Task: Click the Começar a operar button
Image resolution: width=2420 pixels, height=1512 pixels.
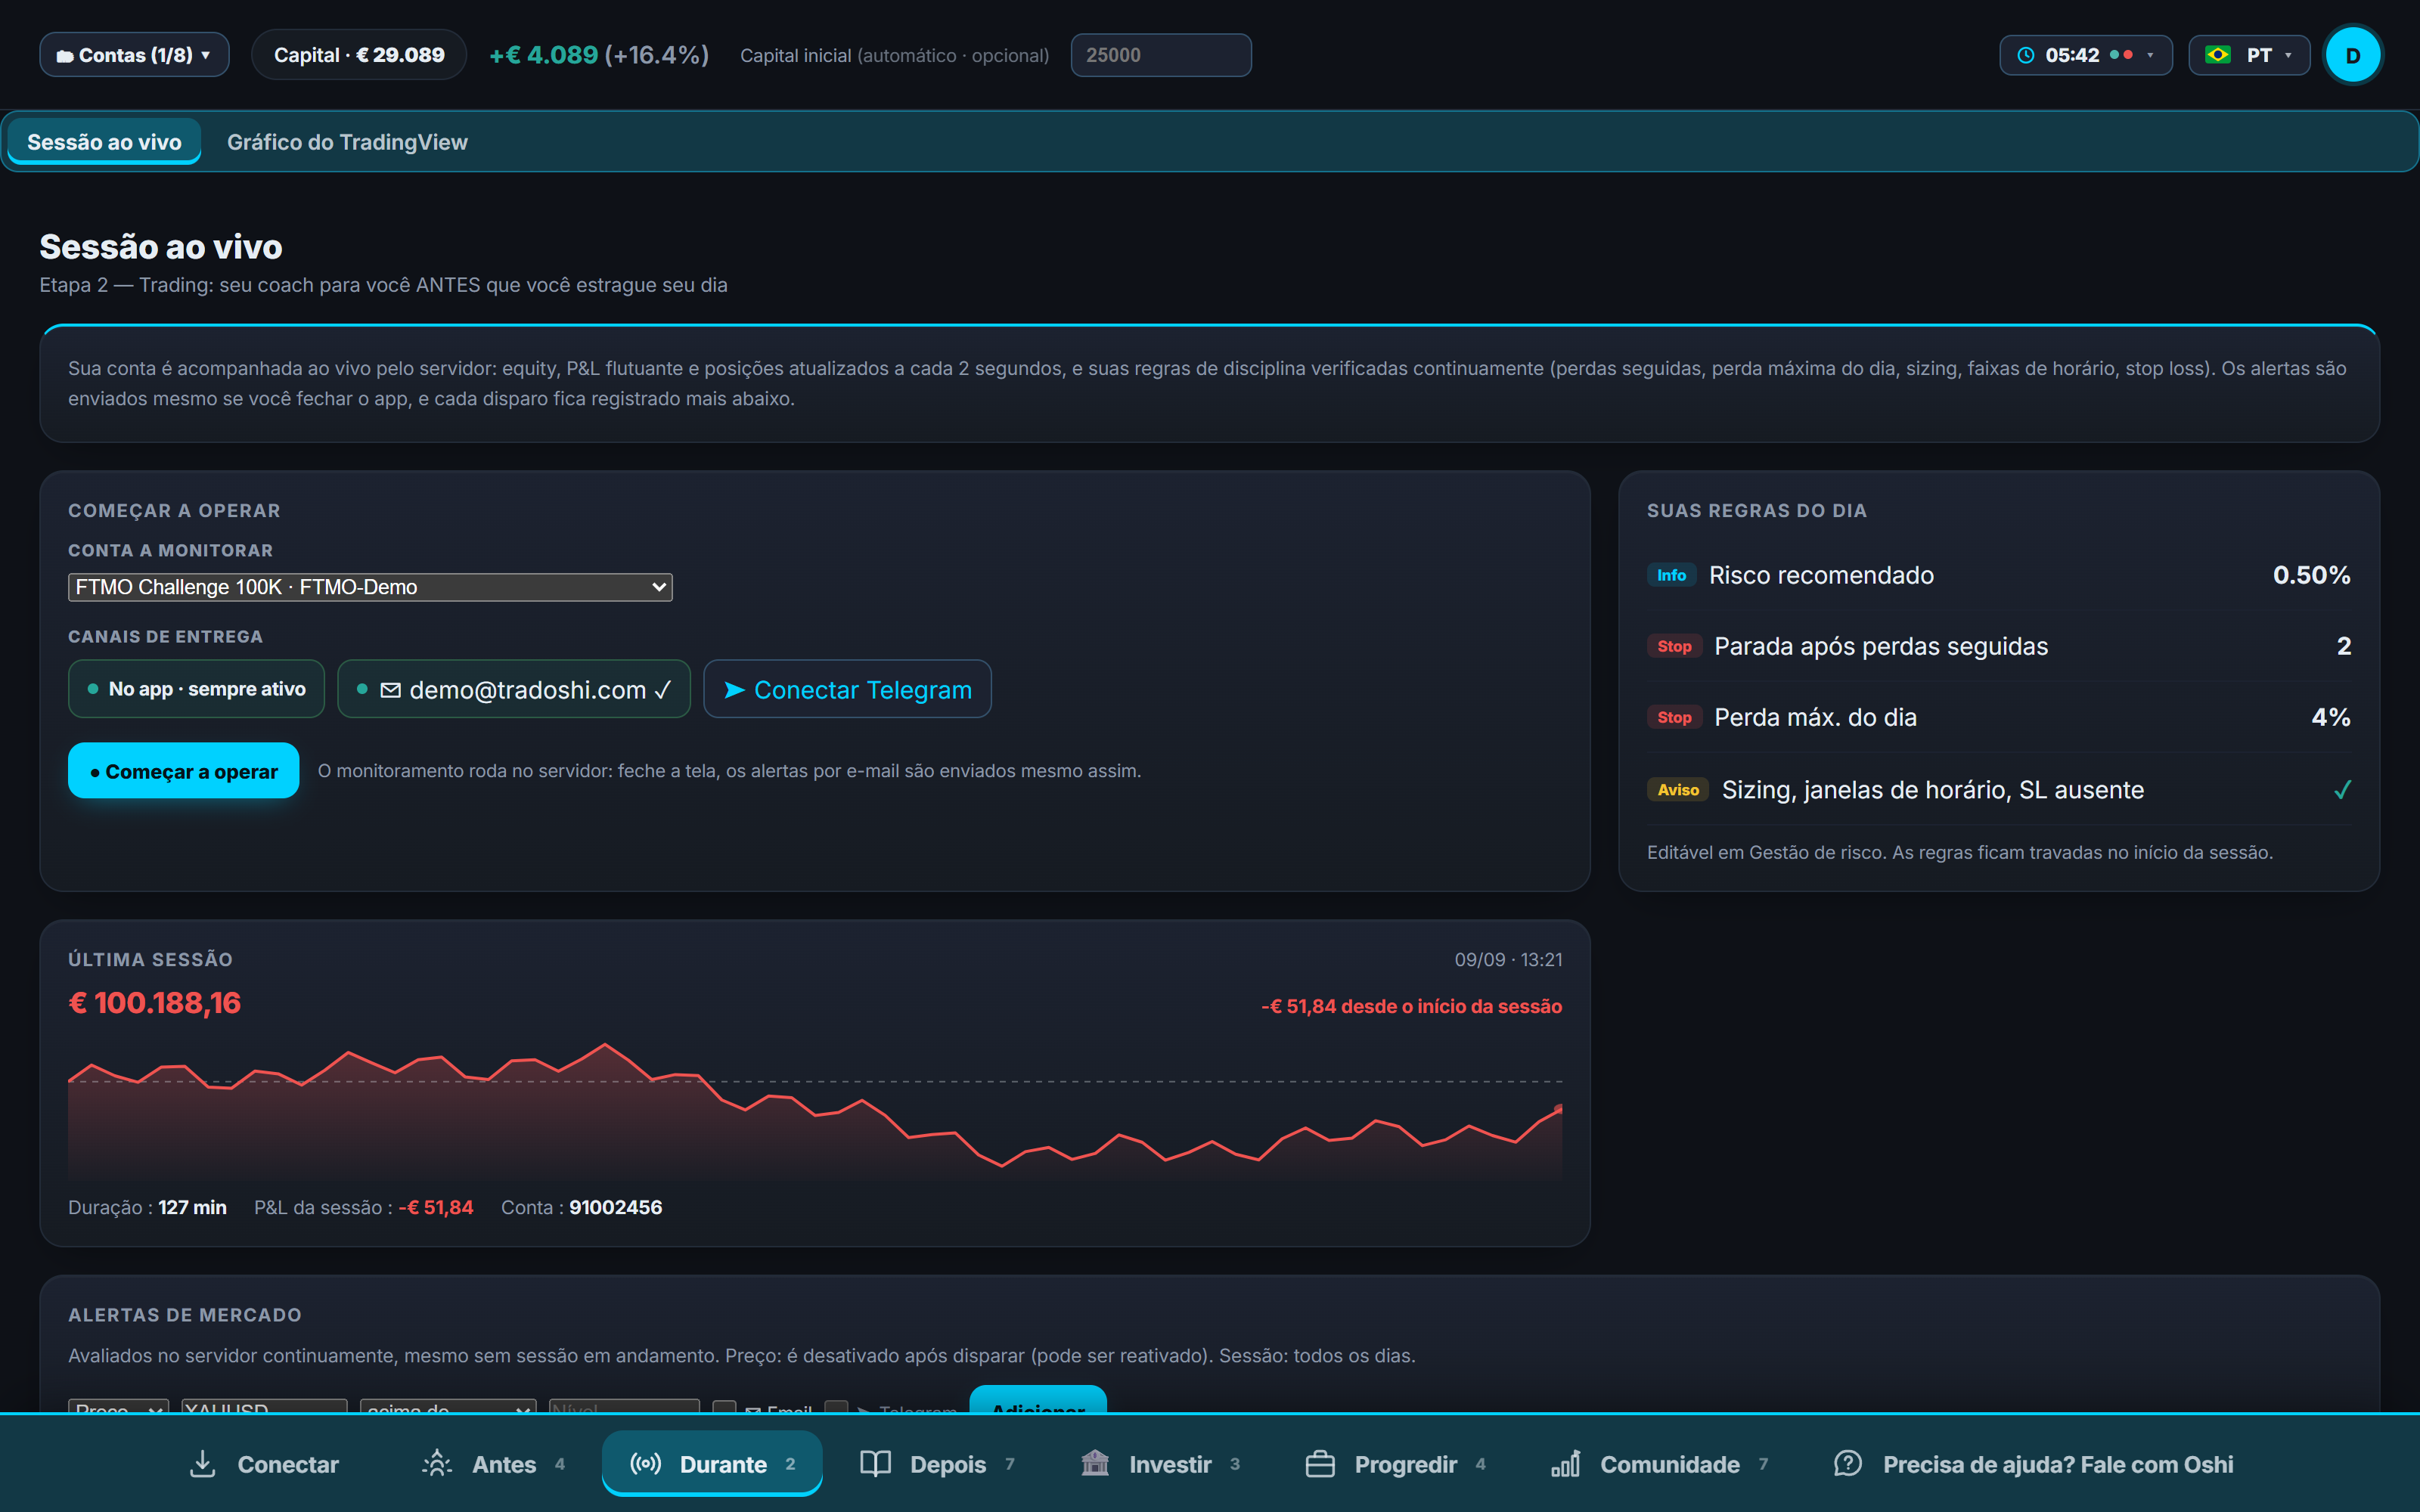Action: (x=184, y=771)
